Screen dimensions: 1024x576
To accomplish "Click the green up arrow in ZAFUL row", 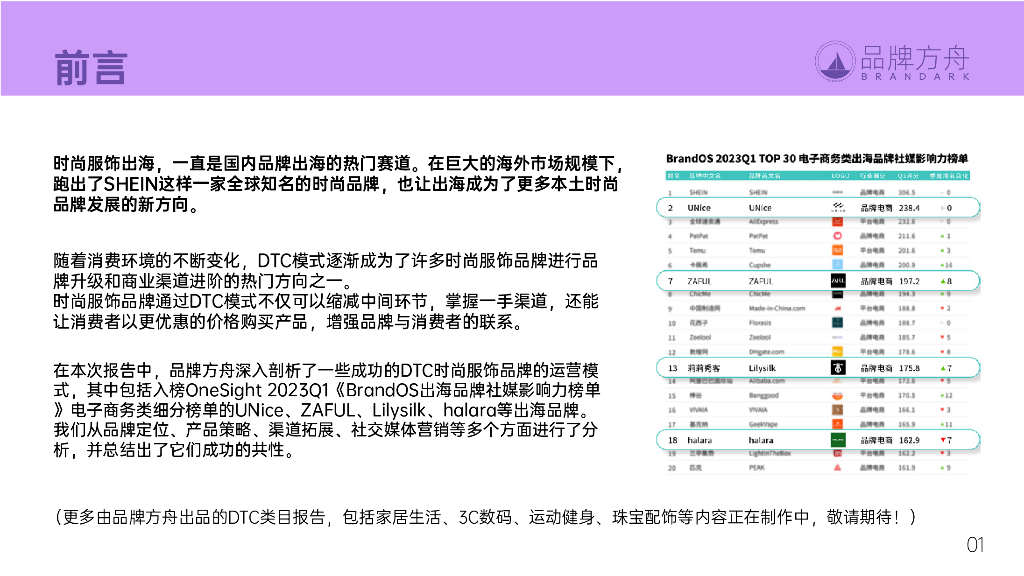I will coord(943,281).
